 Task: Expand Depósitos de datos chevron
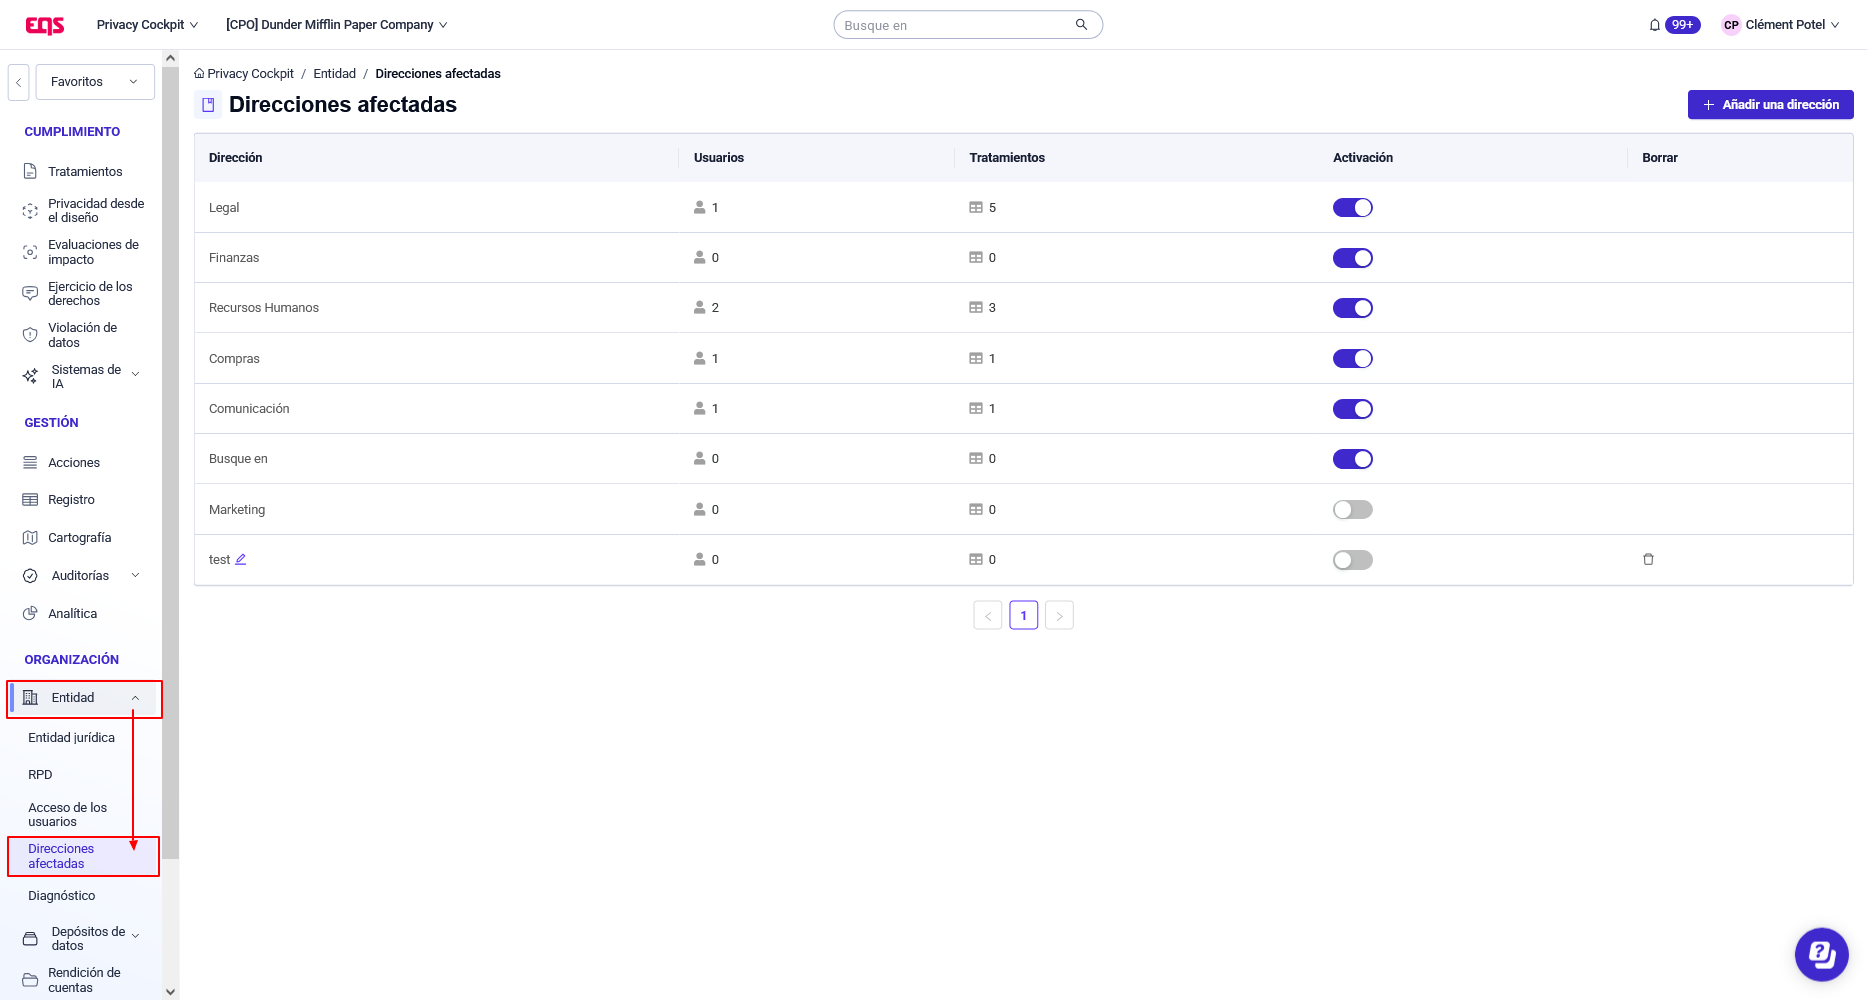(x=136, y=937)
